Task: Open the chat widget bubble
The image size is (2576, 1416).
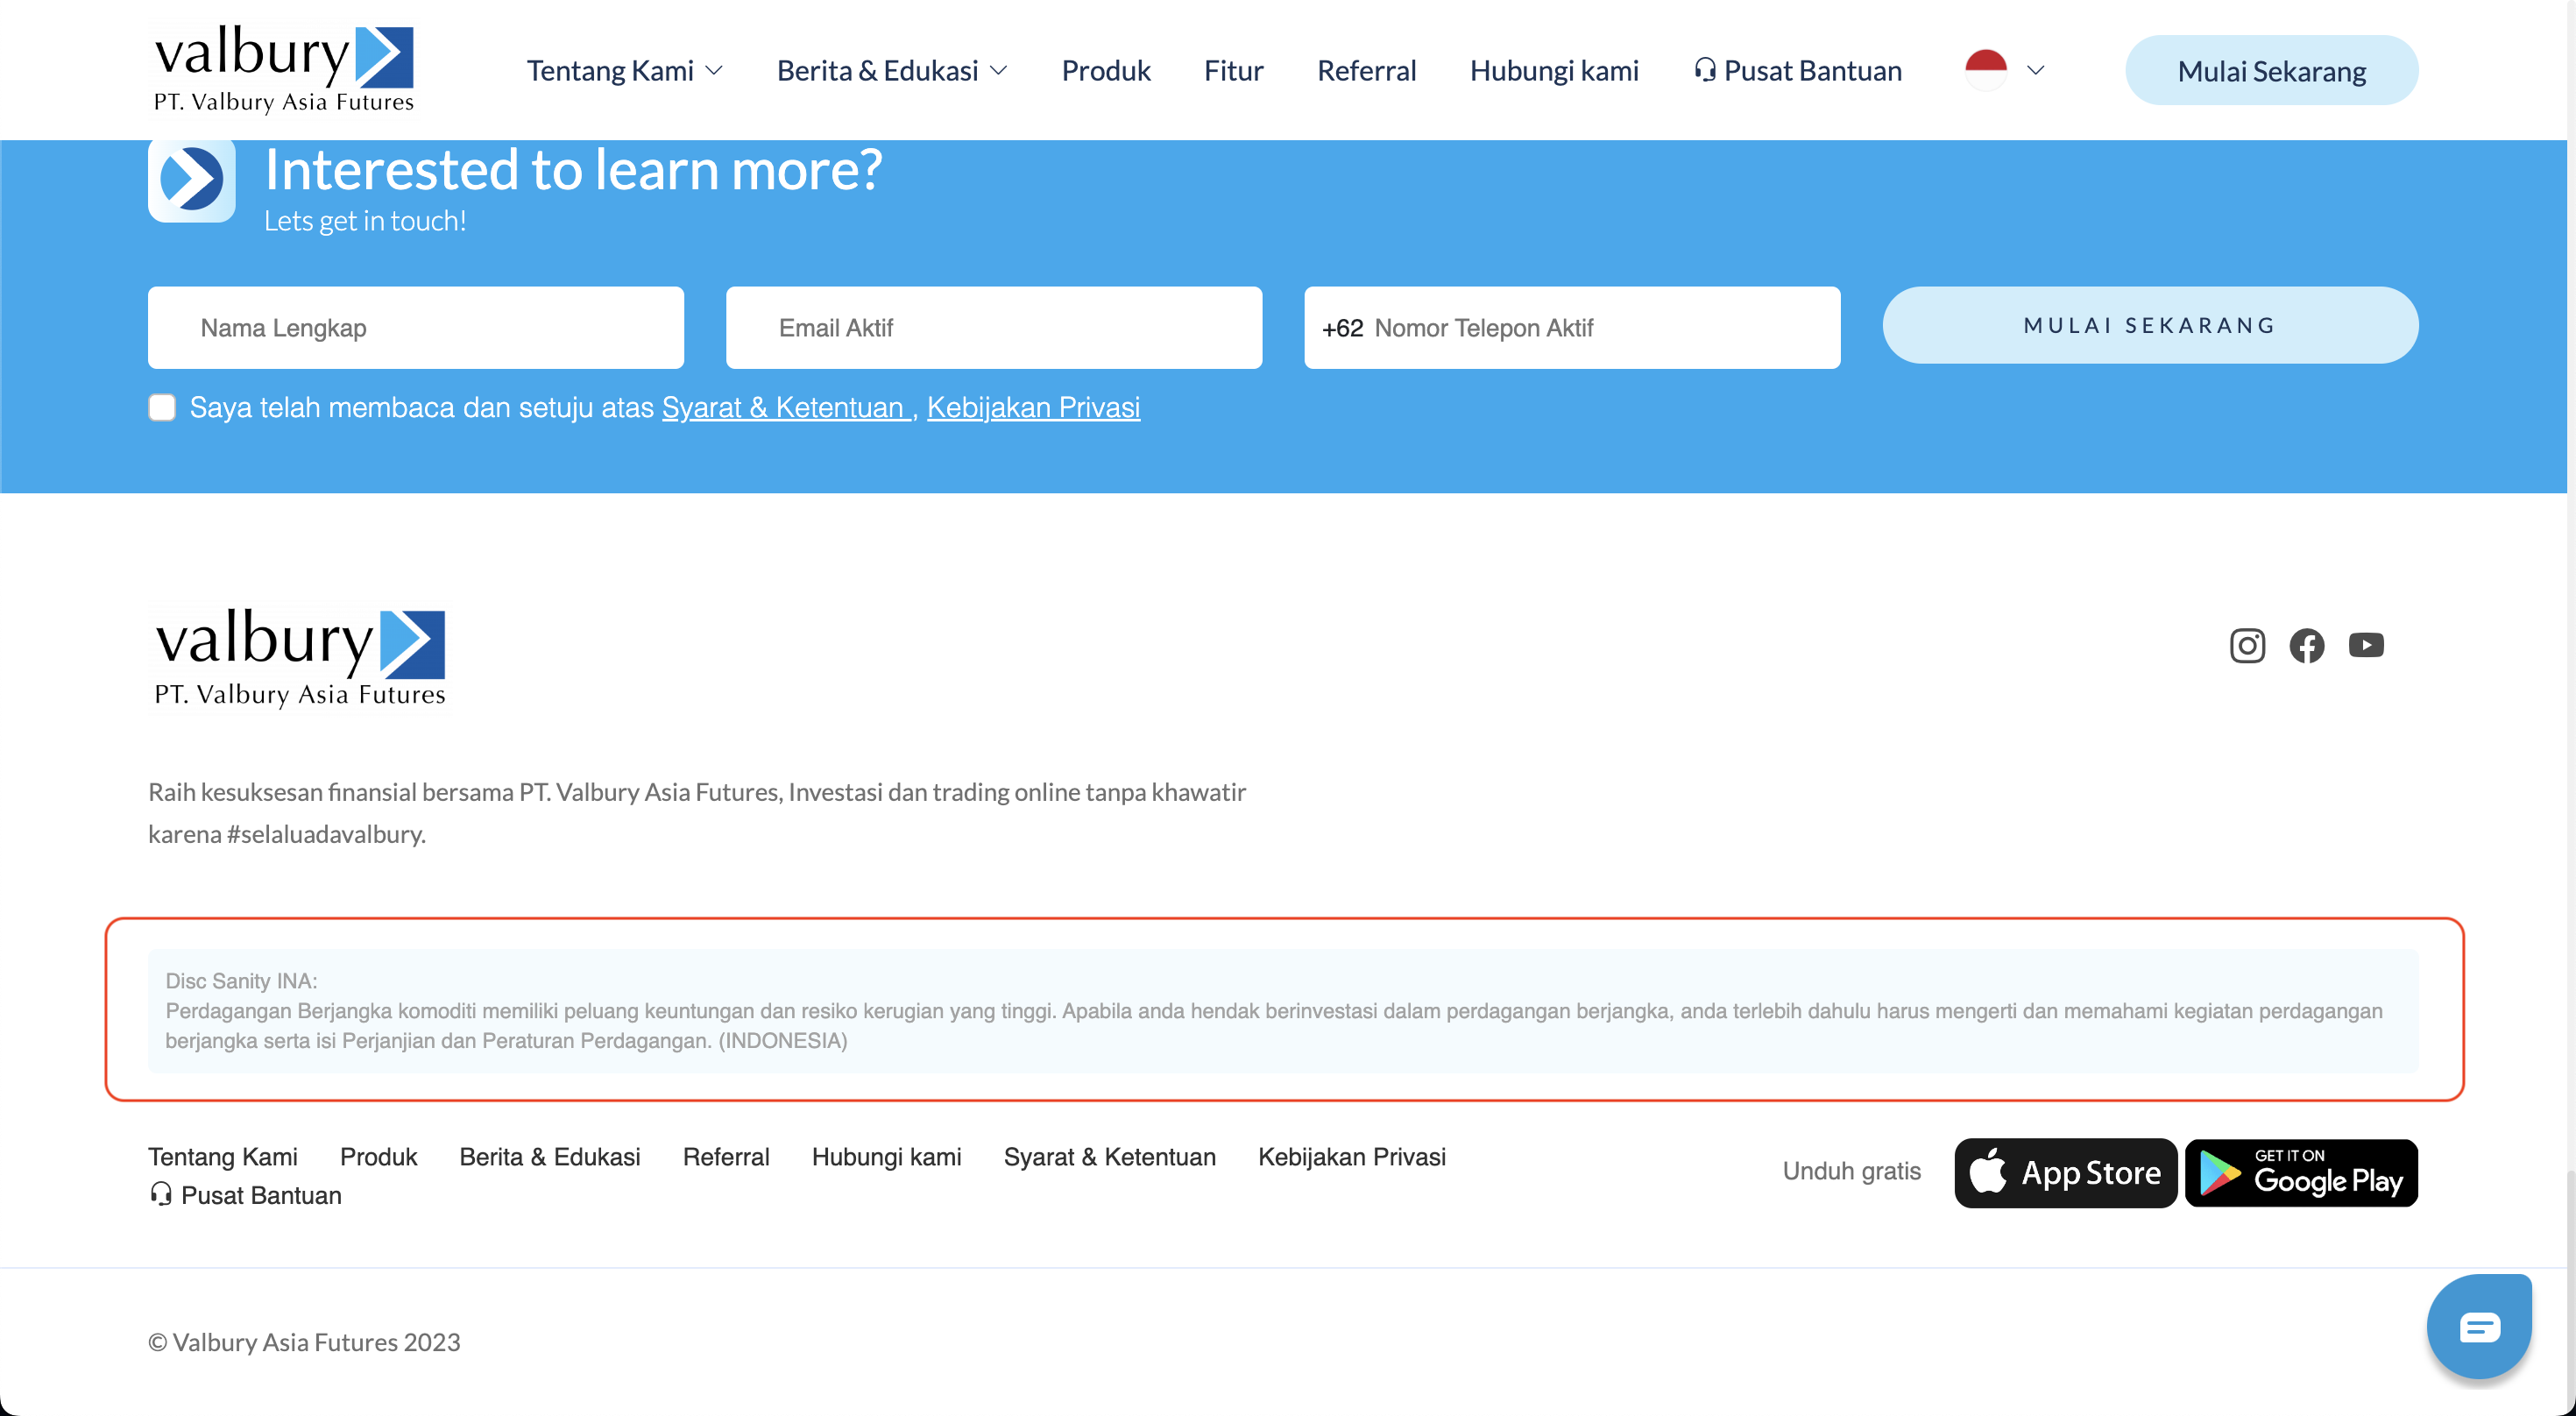Action: [2478, 1327]
